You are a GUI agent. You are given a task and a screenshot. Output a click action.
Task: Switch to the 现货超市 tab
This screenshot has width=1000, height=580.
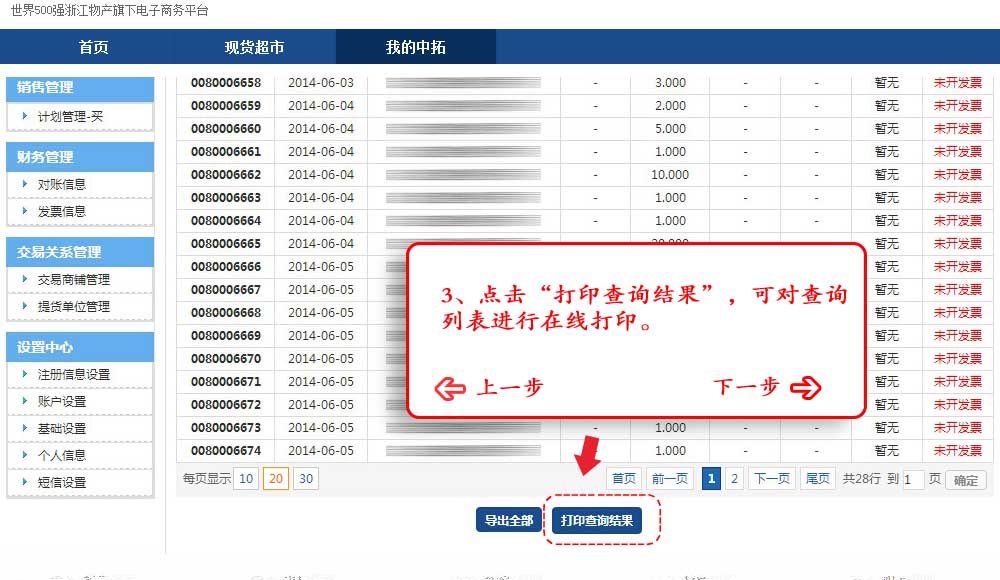[x=254, y=47]
